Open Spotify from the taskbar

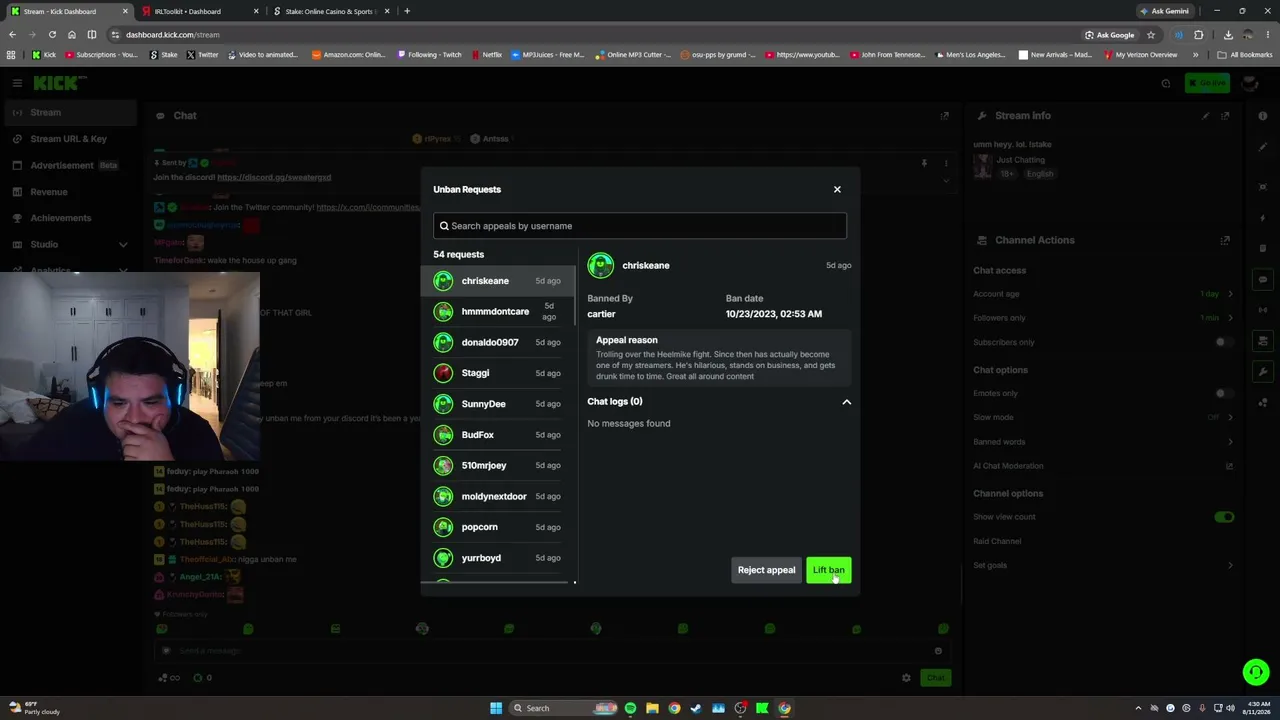630,708
